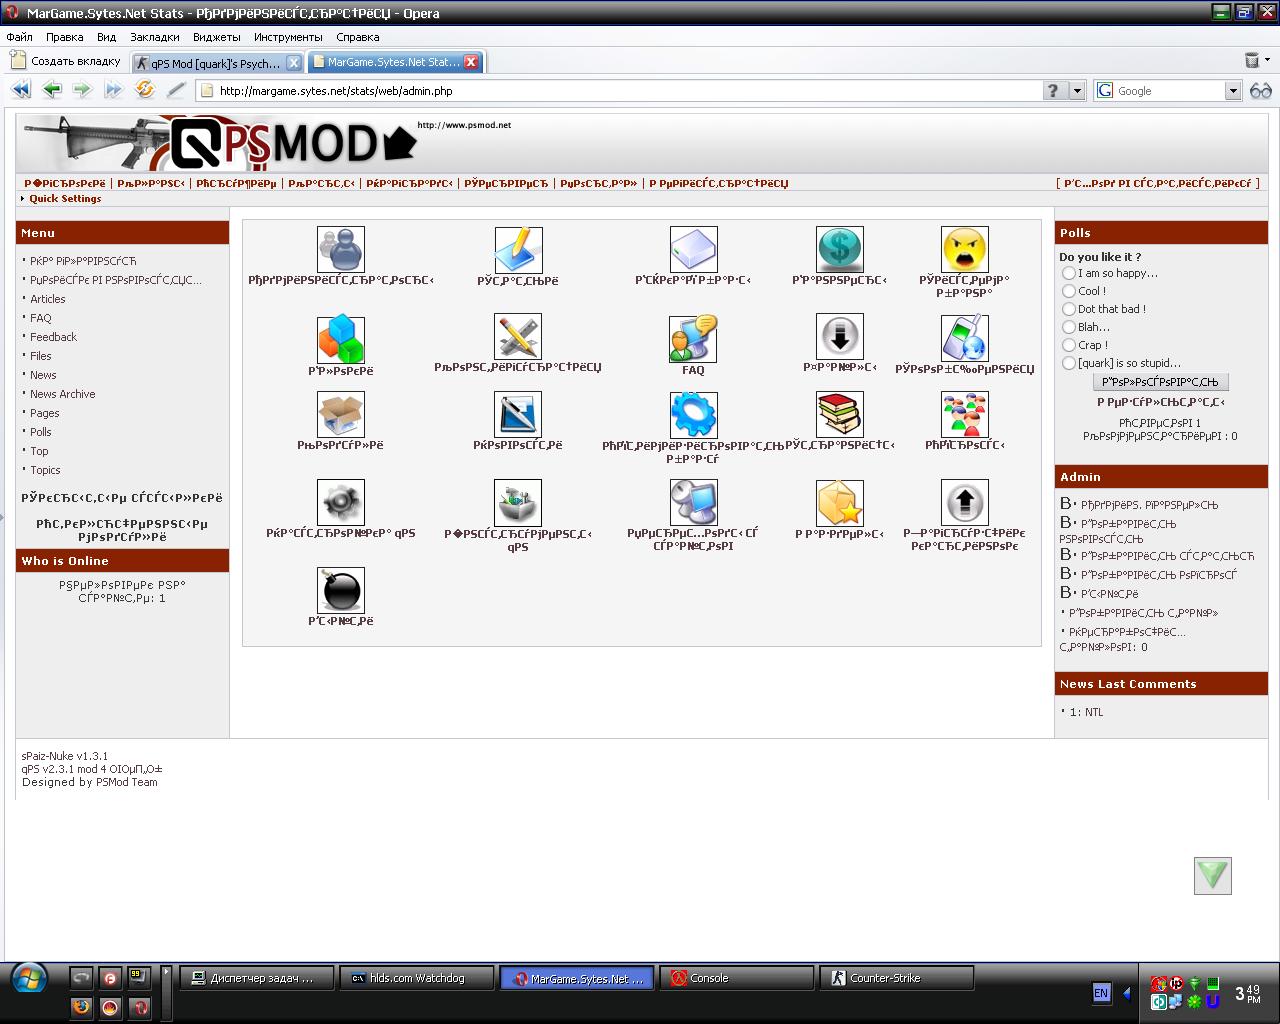Select the "Blah..." poll option
1280x1024 pixels.
1069,327
